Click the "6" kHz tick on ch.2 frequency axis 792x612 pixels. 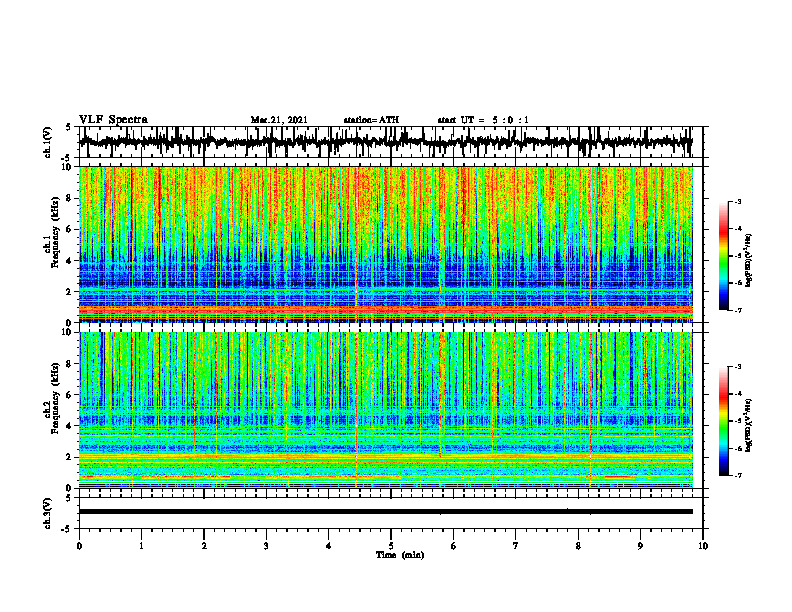[70, 395]
